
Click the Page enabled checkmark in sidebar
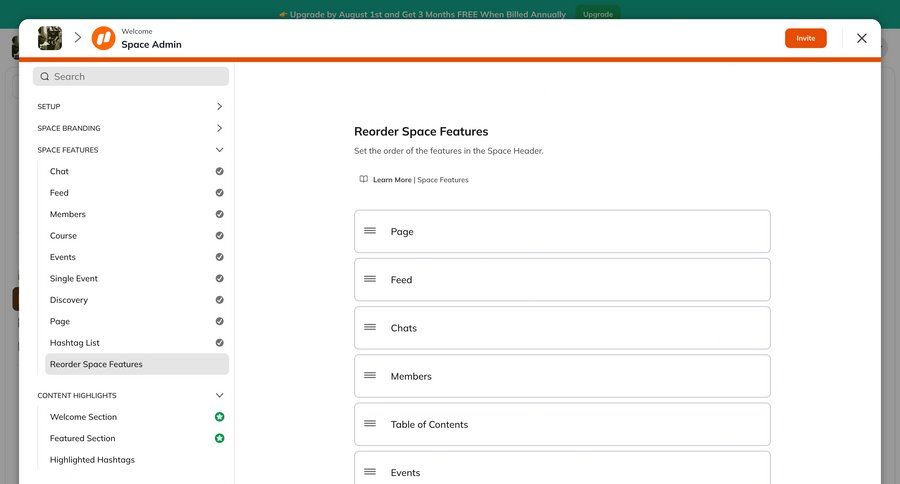click(x=219, y=322)
